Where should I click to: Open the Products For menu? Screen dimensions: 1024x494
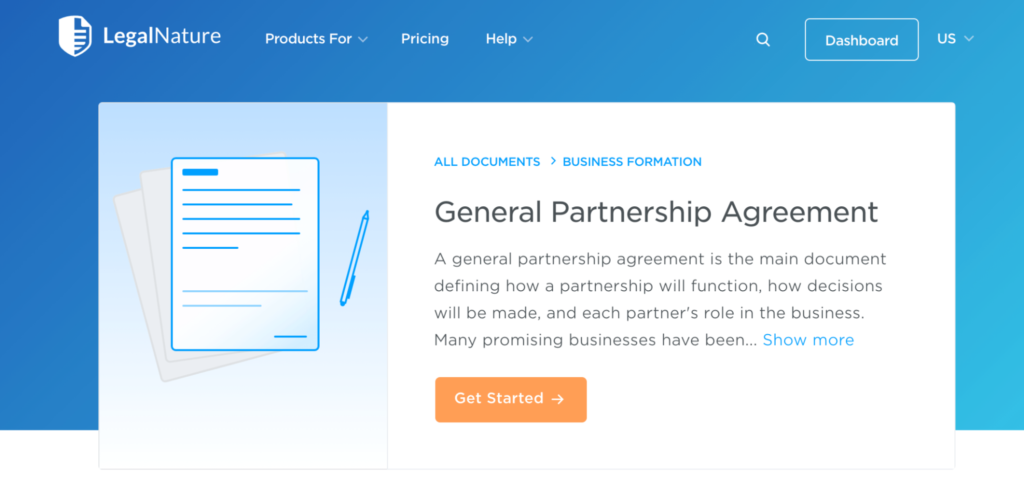coord(308,39)
